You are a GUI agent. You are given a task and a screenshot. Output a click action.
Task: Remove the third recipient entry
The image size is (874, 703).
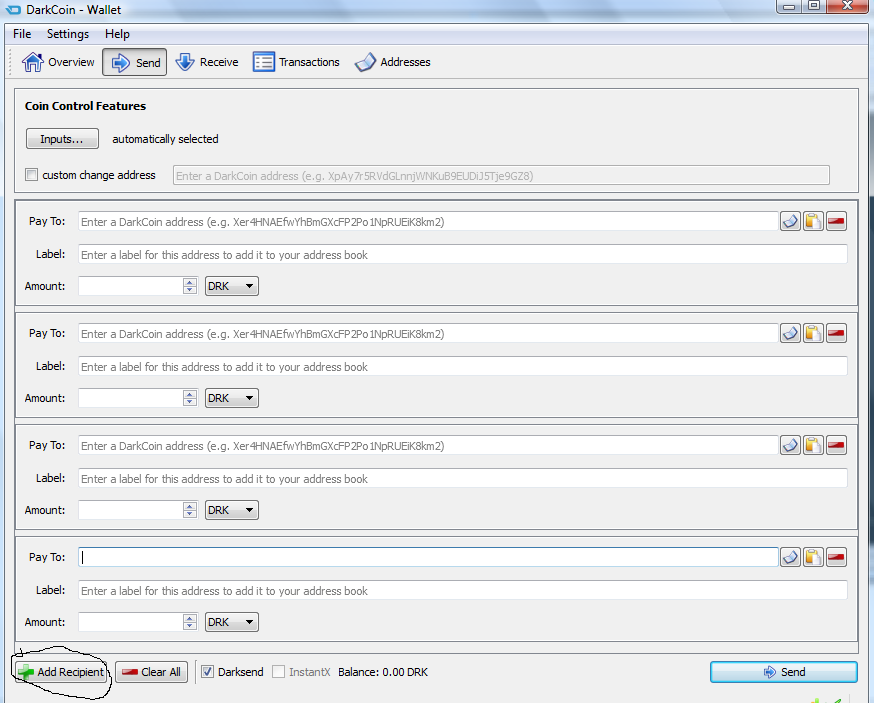point(836,445)
